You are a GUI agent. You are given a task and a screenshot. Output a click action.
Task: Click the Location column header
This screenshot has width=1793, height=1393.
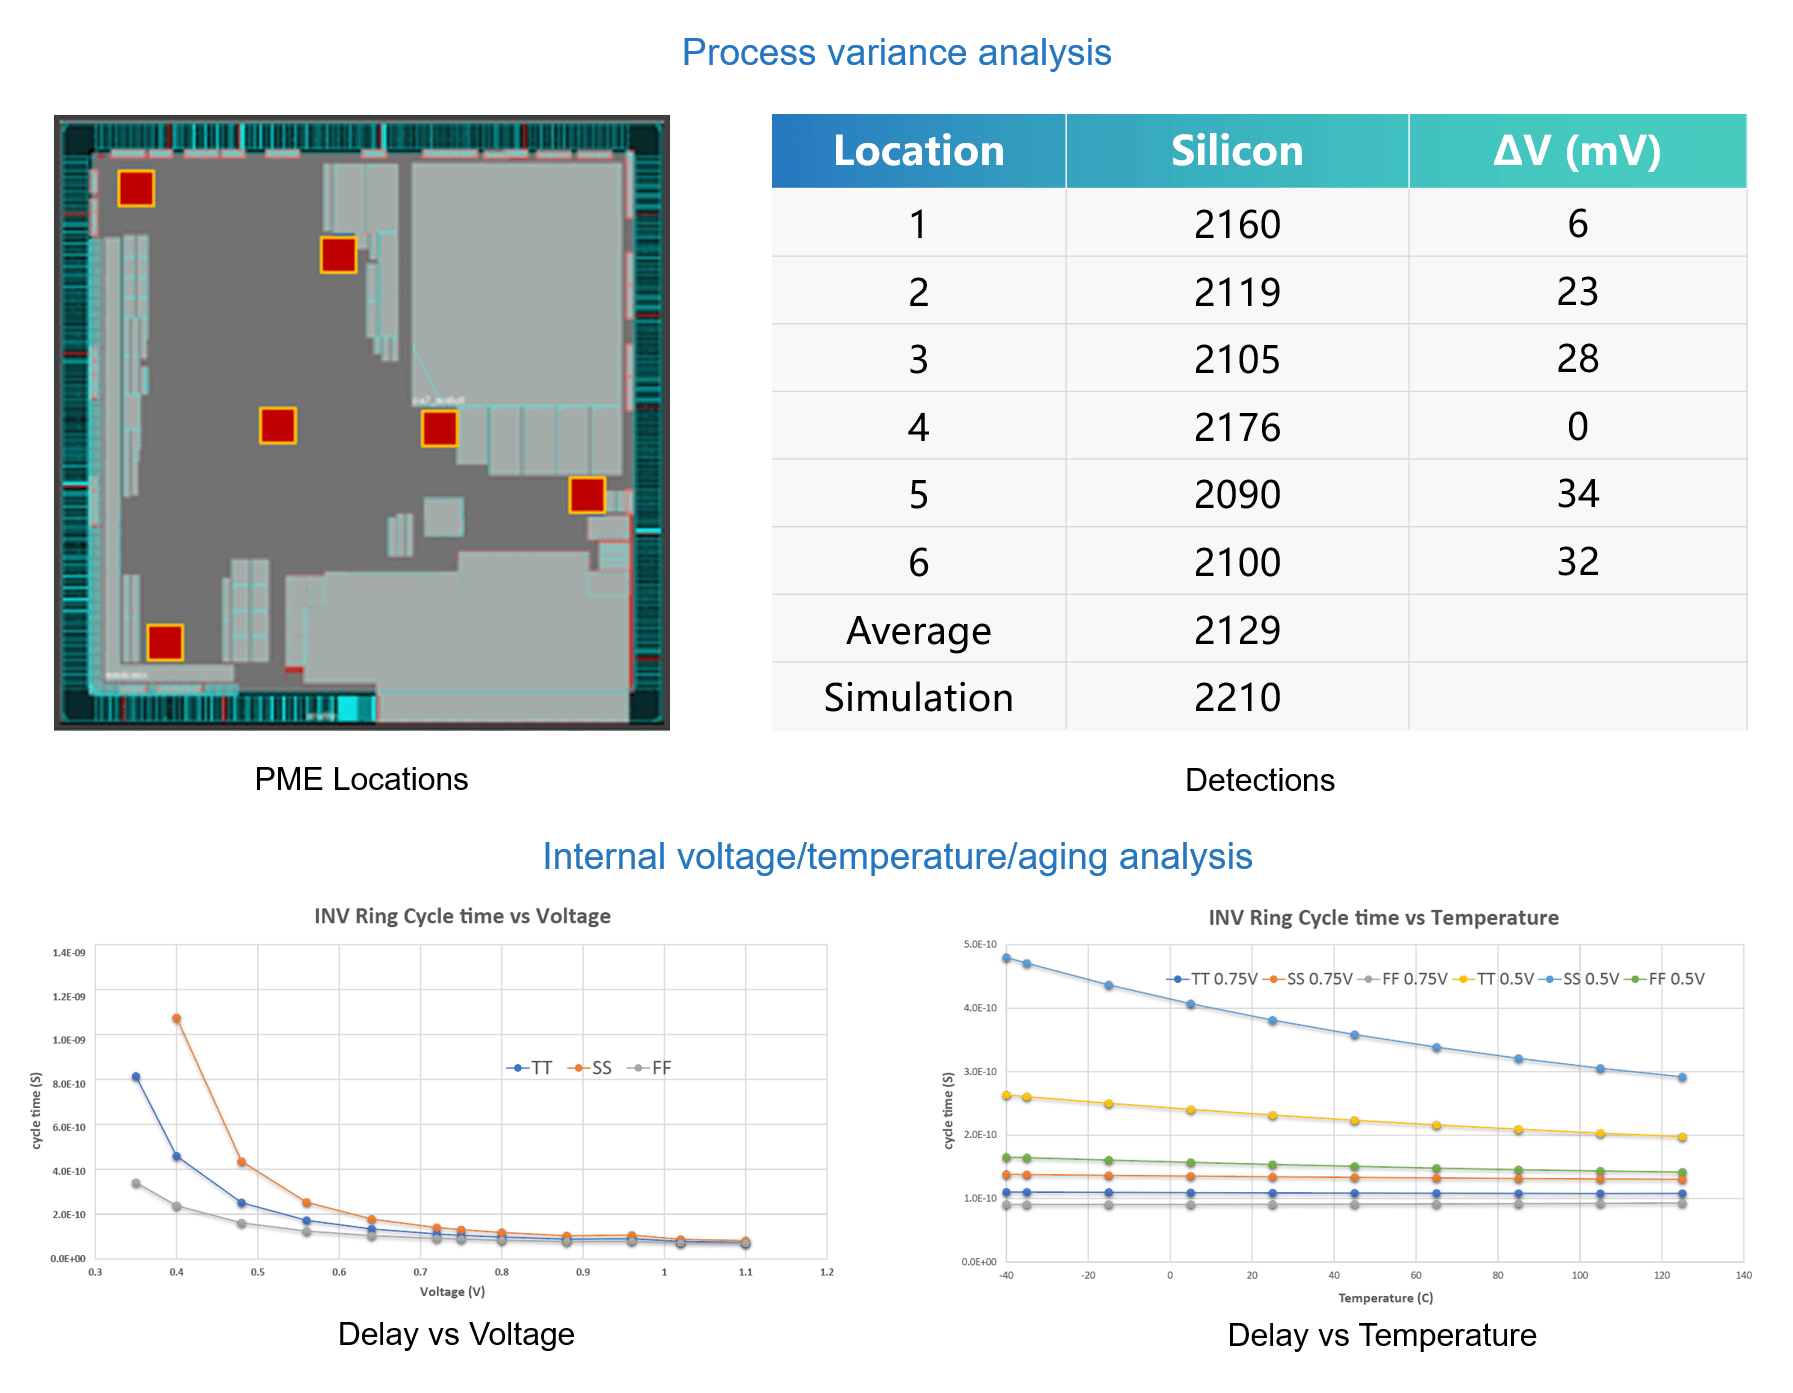click(x=918, y=151)
